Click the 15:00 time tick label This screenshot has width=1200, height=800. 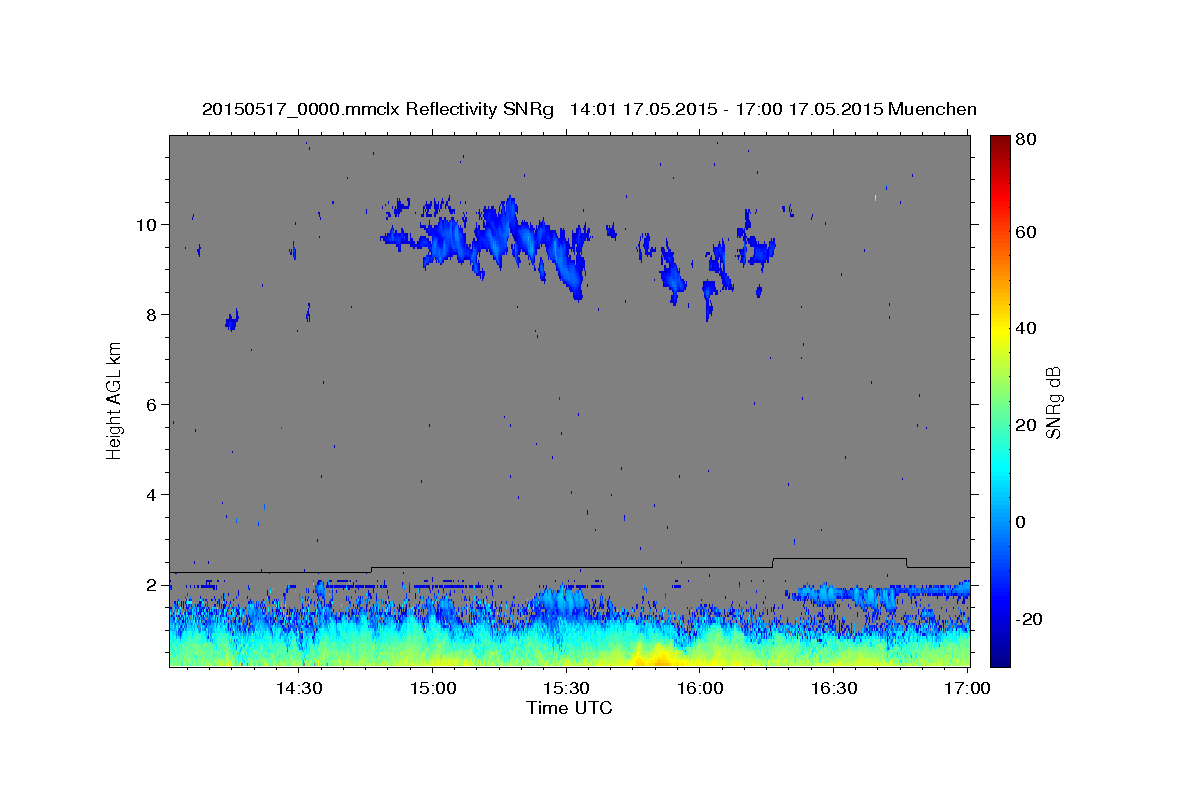432,688
